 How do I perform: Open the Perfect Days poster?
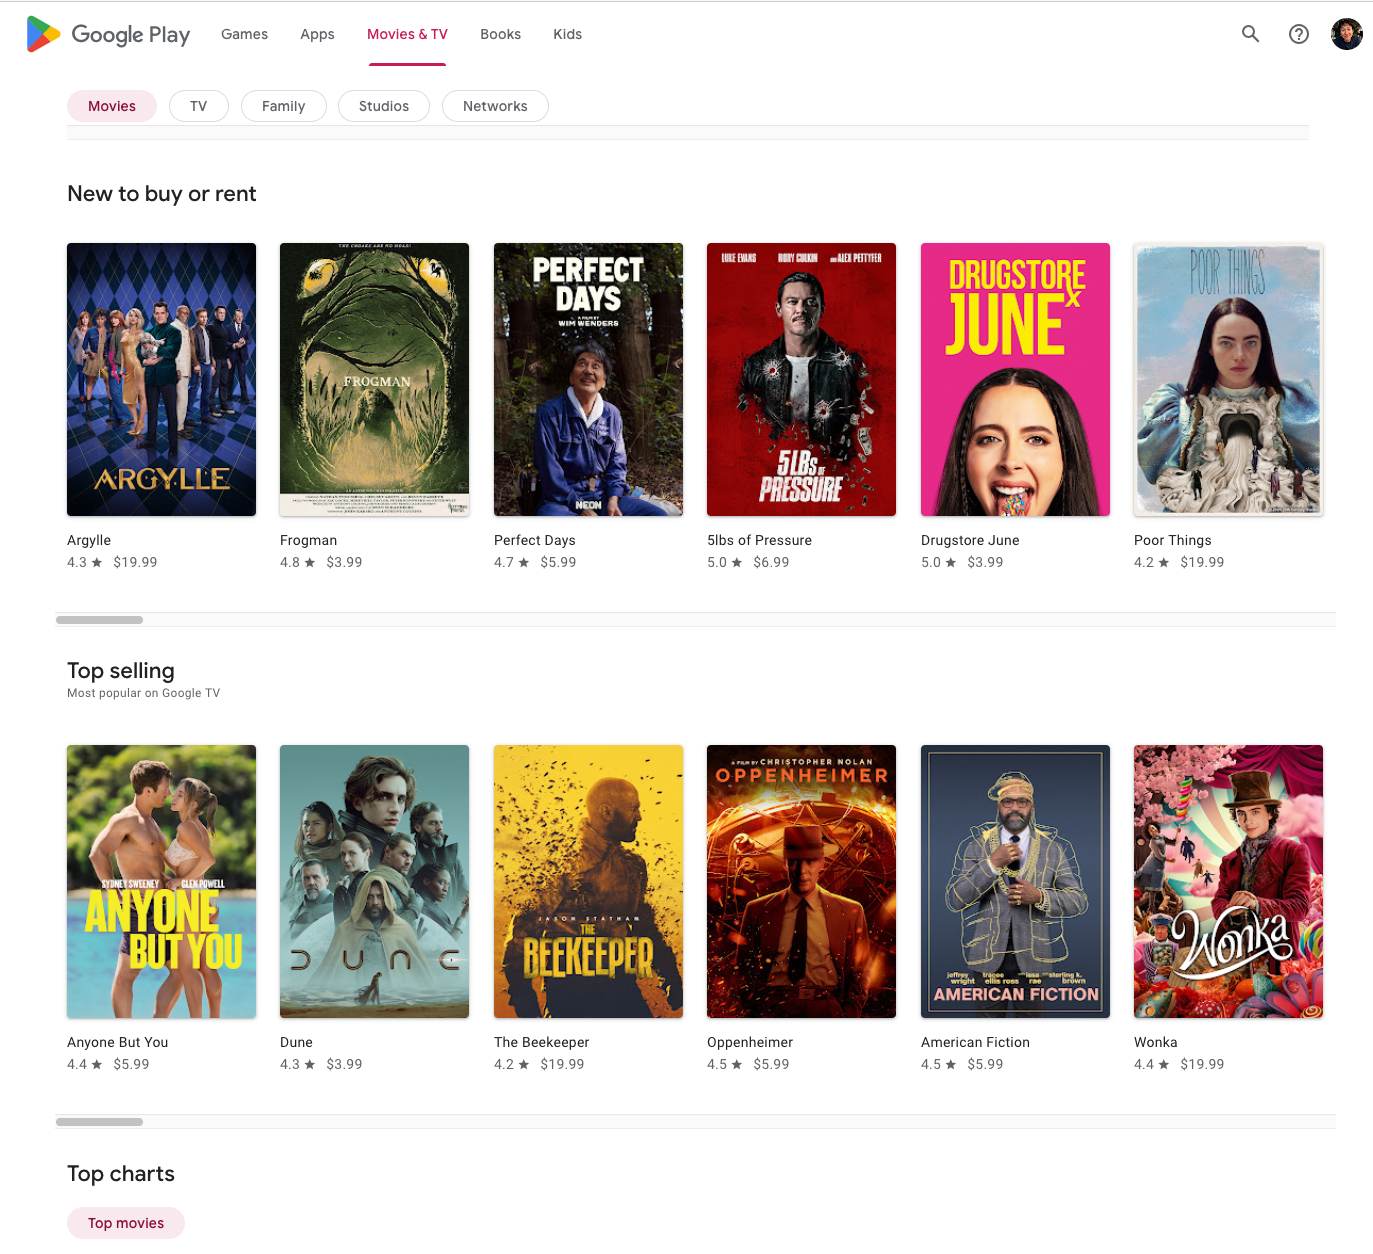point(588,379)
